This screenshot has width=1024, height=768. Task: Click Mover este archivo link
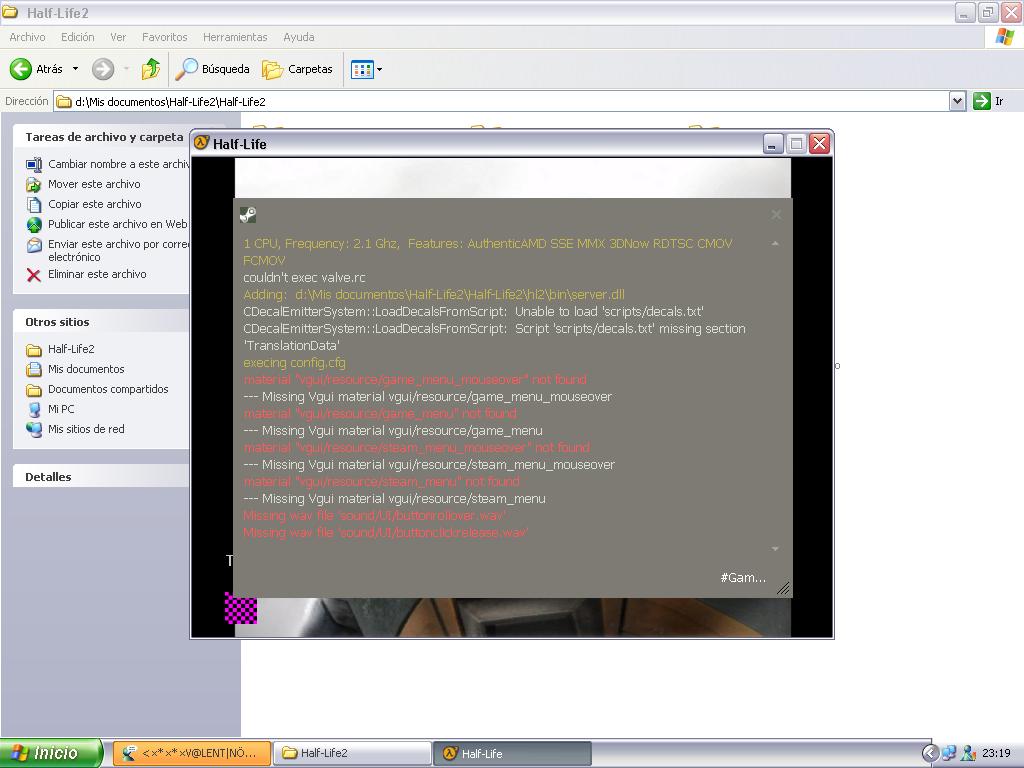coord(94,184)
